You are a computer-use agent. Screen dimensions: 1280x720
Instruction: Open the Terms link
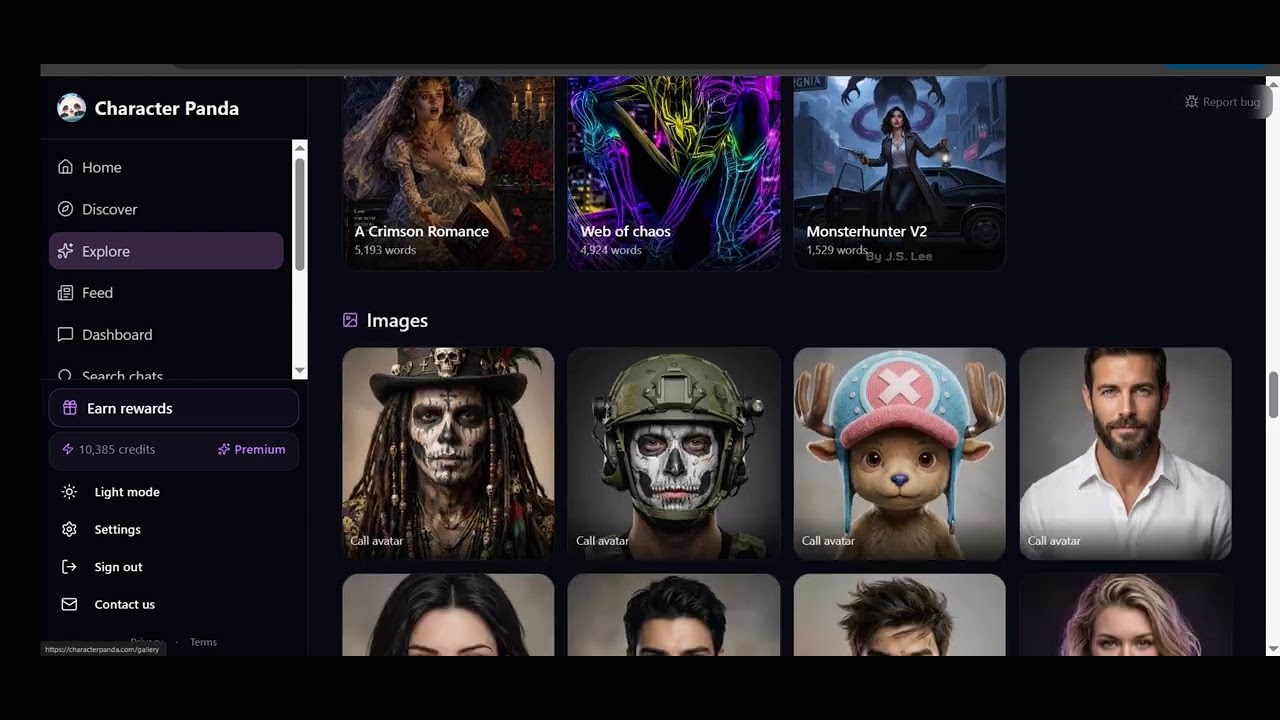203,642
